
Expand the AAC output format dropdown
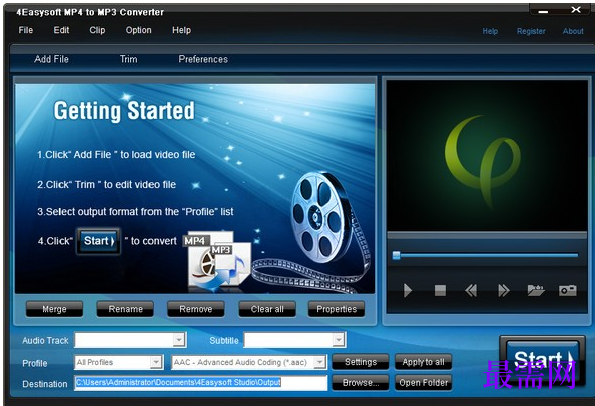(320, 362)
